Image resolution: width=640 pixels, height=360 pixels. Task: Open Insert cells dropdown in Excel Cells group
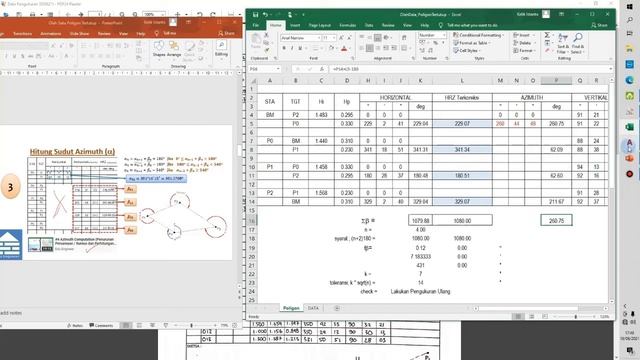click(523, 36)
